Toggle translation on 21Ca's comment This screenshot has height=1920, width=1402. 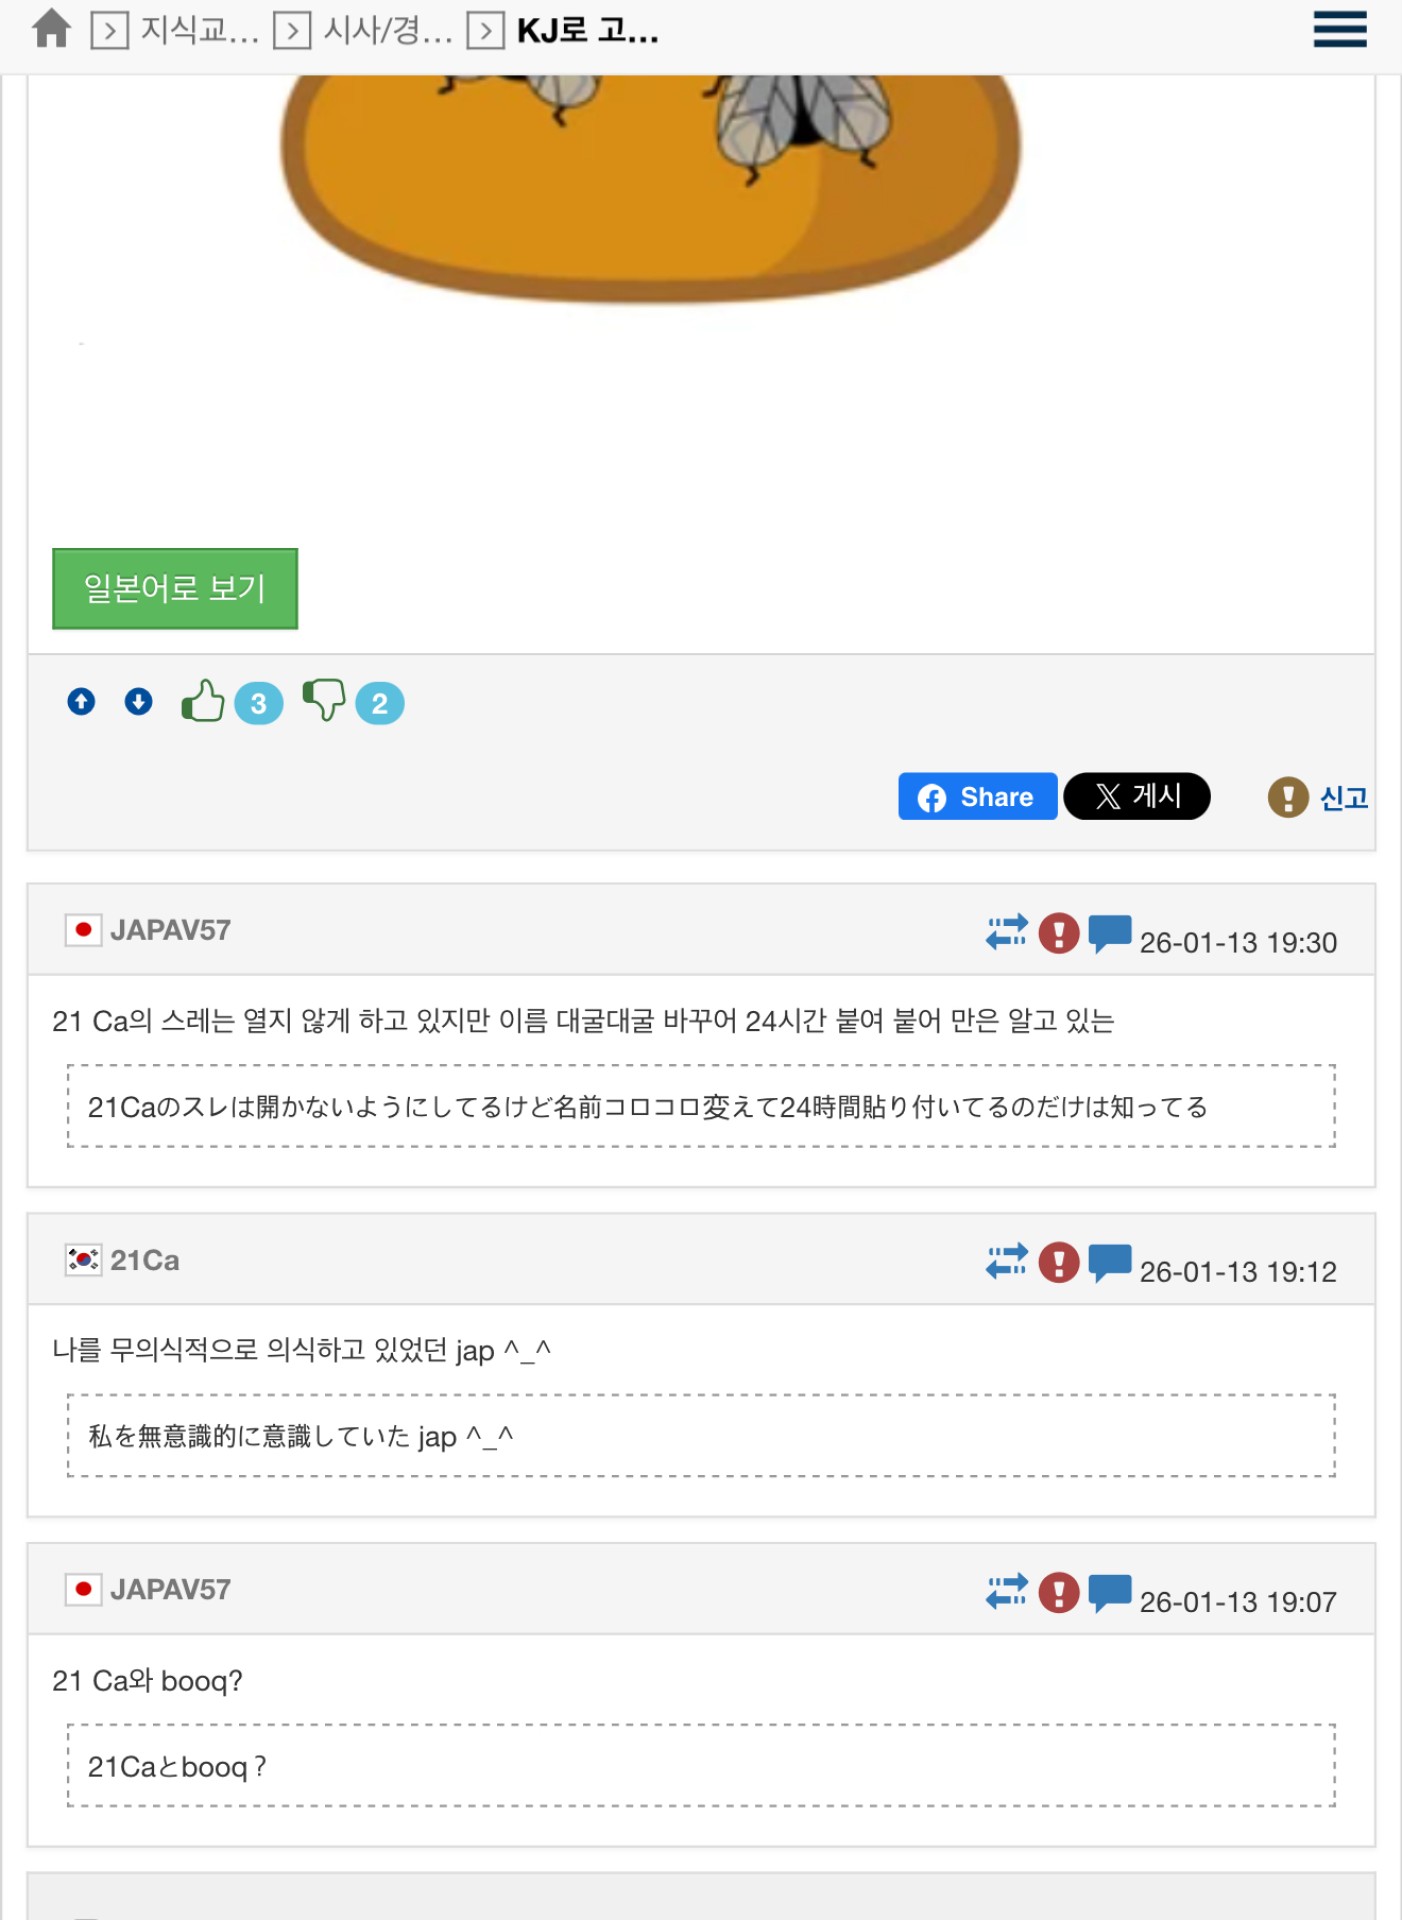[x=1006, y=1262]
